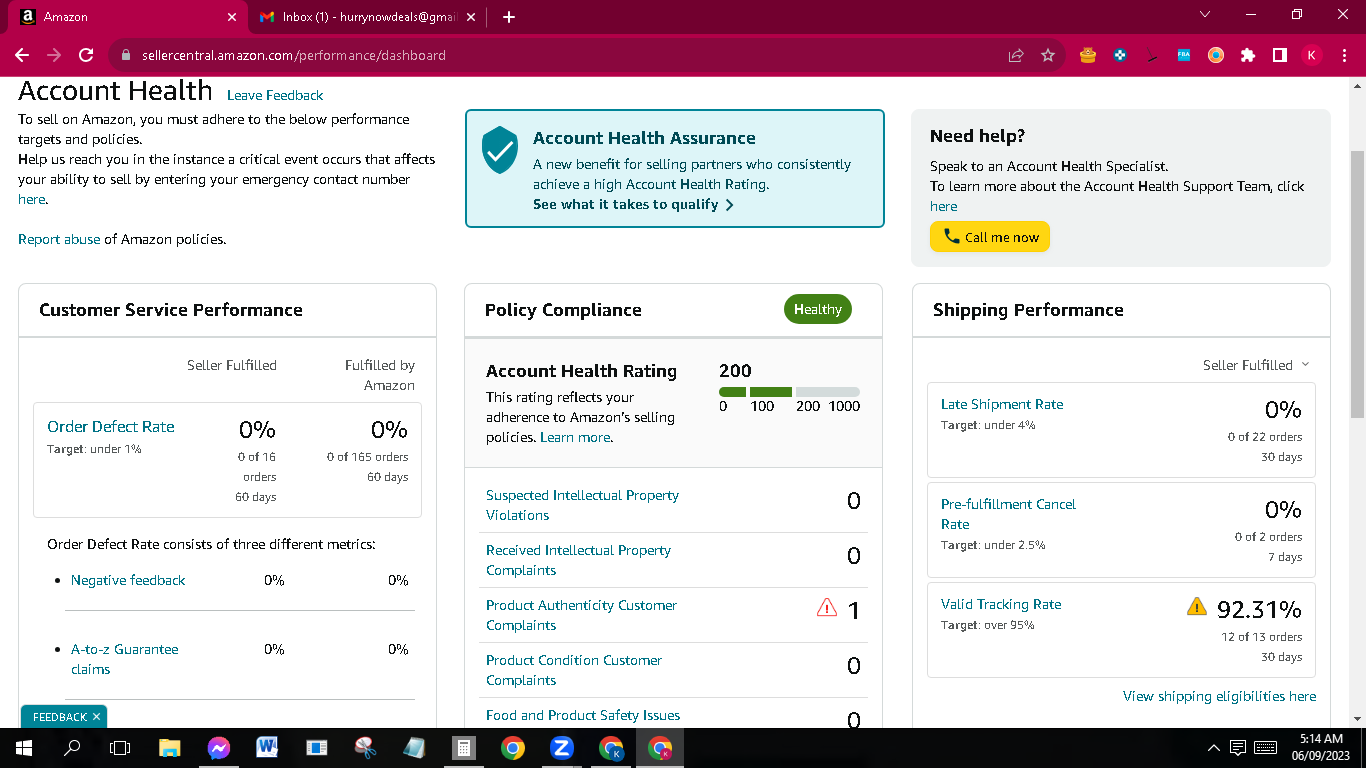Open Leave Feedback link
This screenshot has height=768, width=1366.
[x=275, y=96]
